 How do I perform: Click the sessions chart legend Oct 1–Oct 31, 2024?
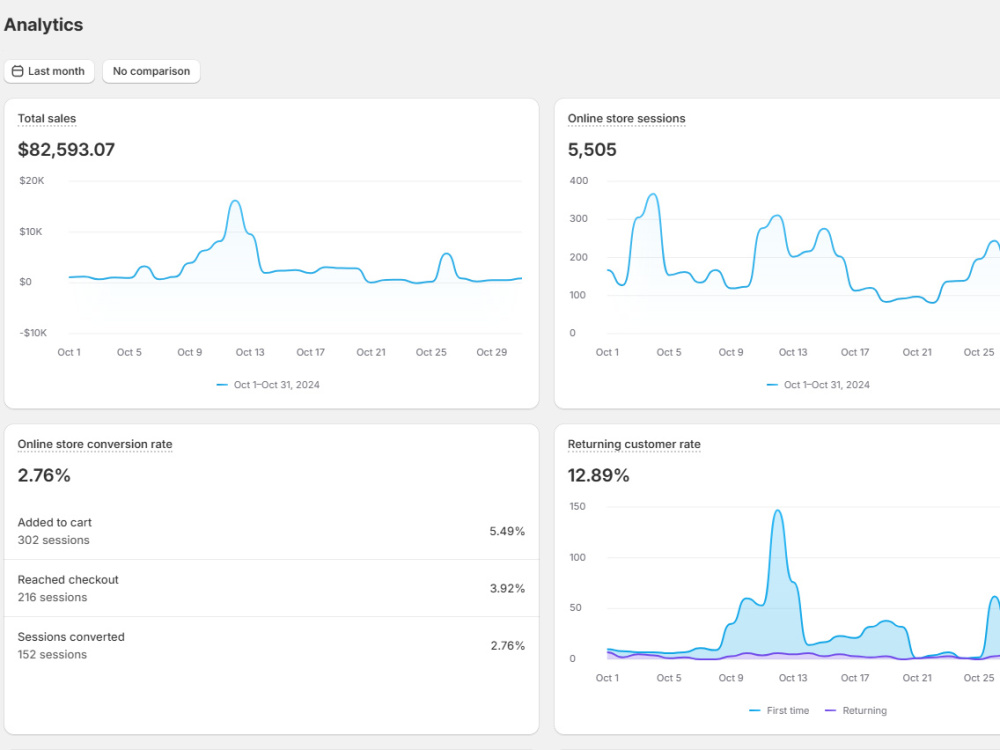coord(818,385)
